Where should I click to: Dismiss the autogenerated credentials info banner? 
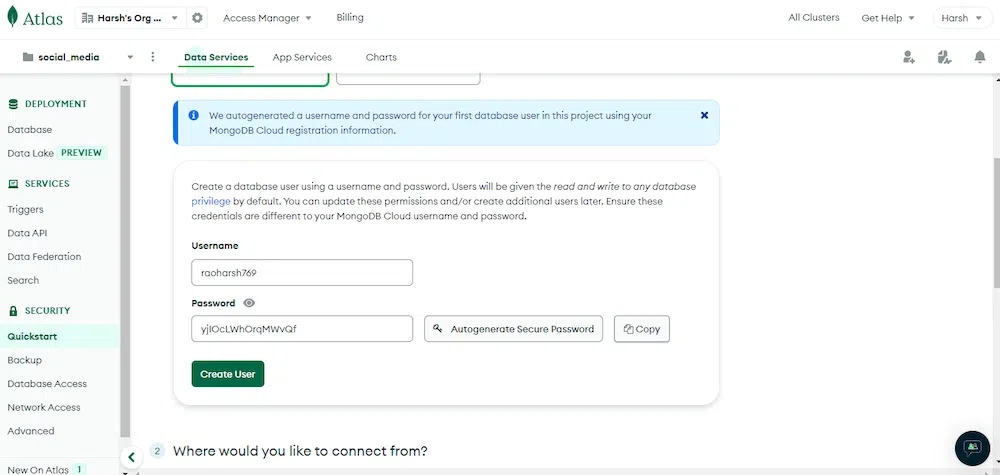[704, 115]
